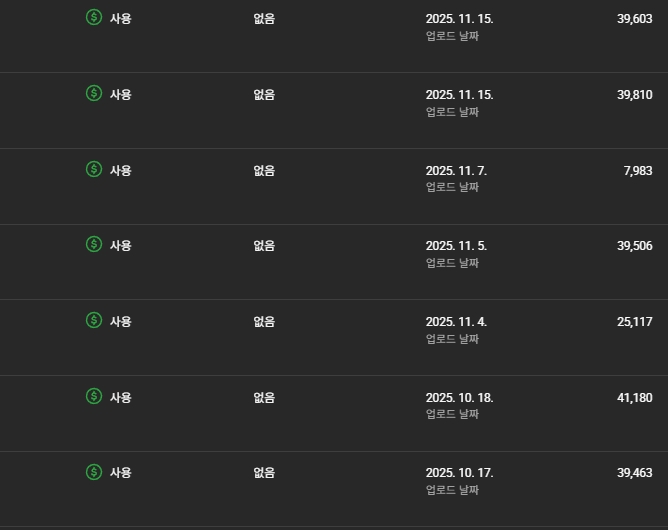Select the 39,463 view count
The height and width of the screenshot is (530, 668).
click(x=634, y=473)
